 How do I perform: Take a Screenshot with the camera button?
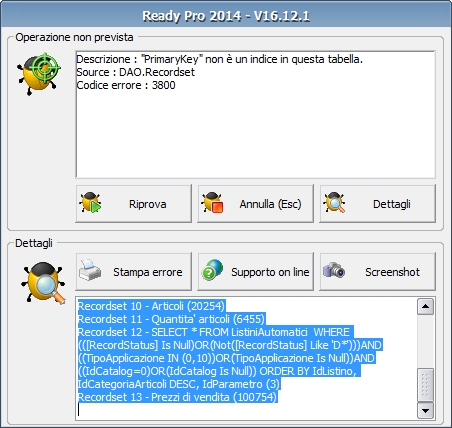pos(378,272)
